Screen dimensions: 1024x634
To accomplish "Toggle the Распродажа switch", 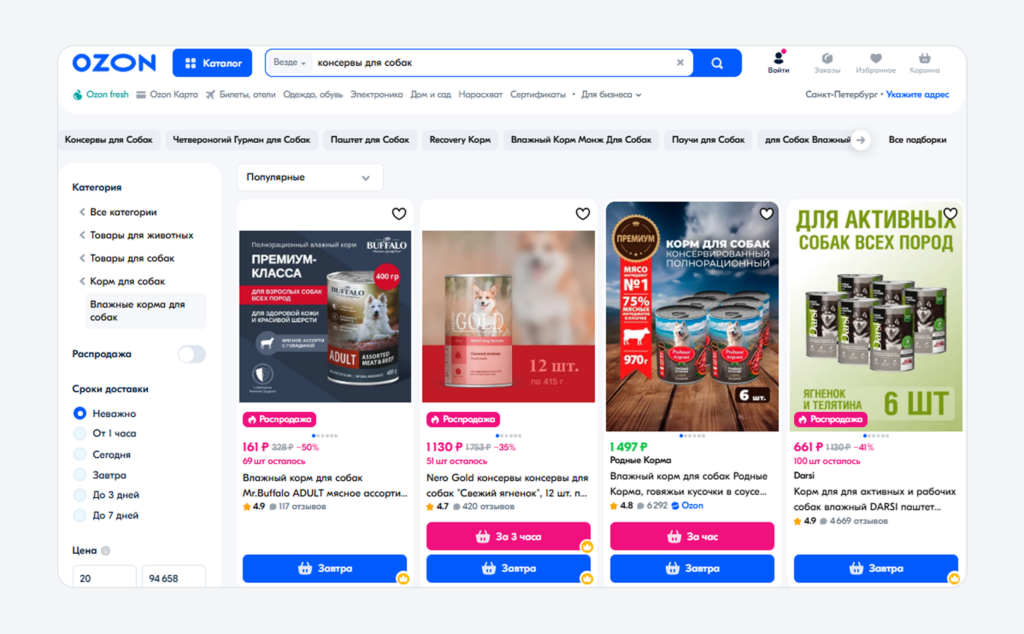I will [x=191, y=354].
